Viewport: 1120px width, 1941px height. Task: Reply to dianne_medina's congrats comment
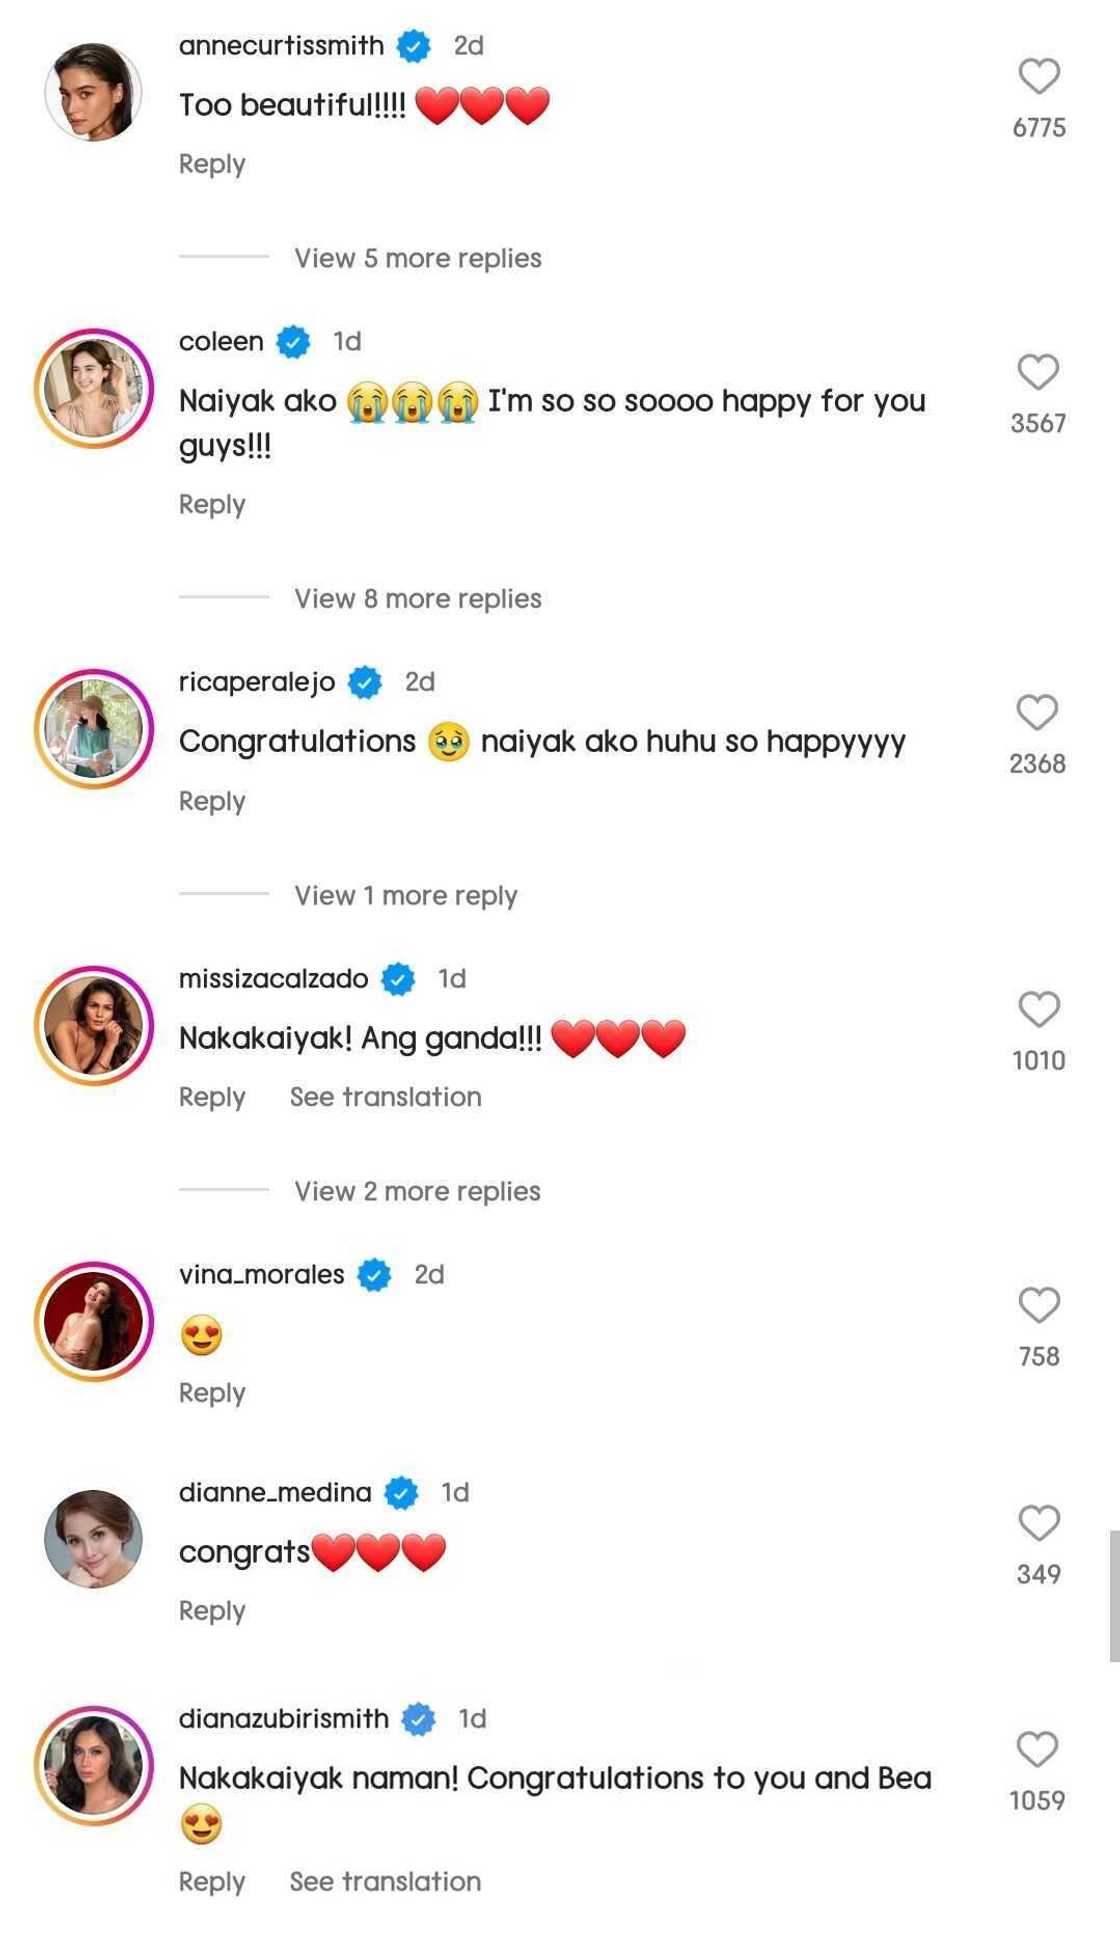click(x=212, y=1610)
